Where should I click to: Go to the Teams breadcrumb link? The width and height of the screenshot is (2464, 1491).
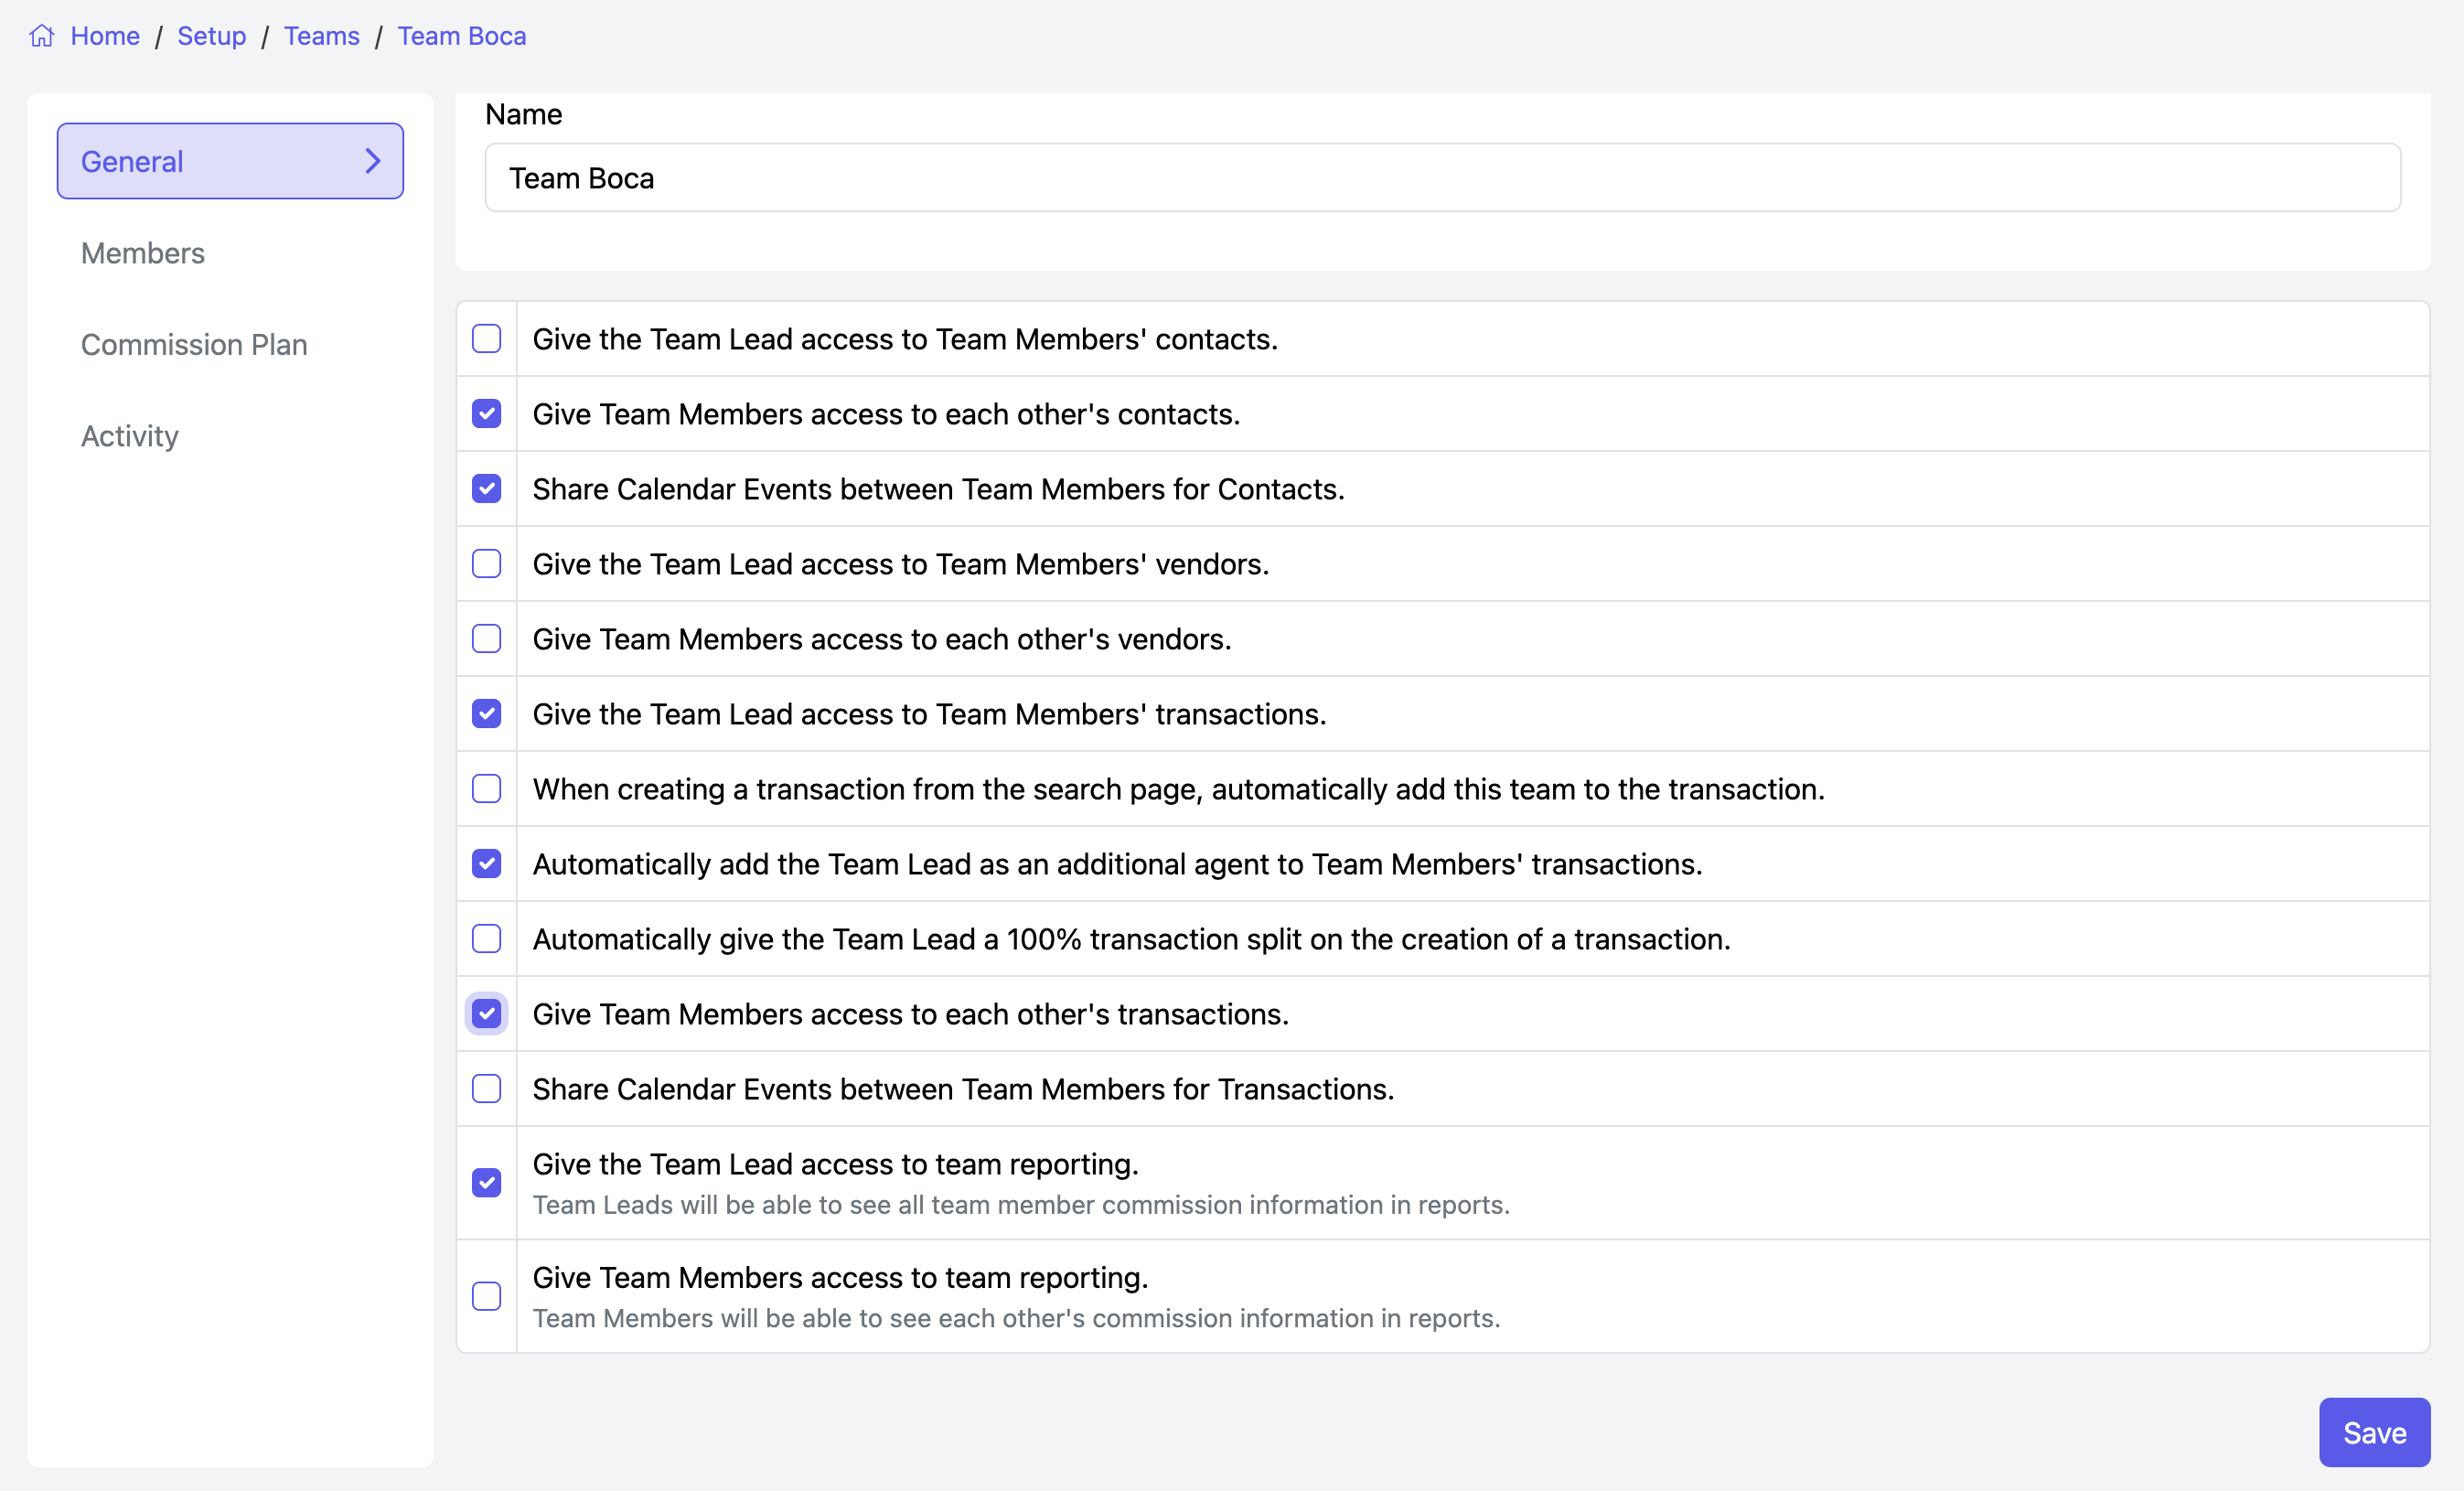[x=321, y=36]
